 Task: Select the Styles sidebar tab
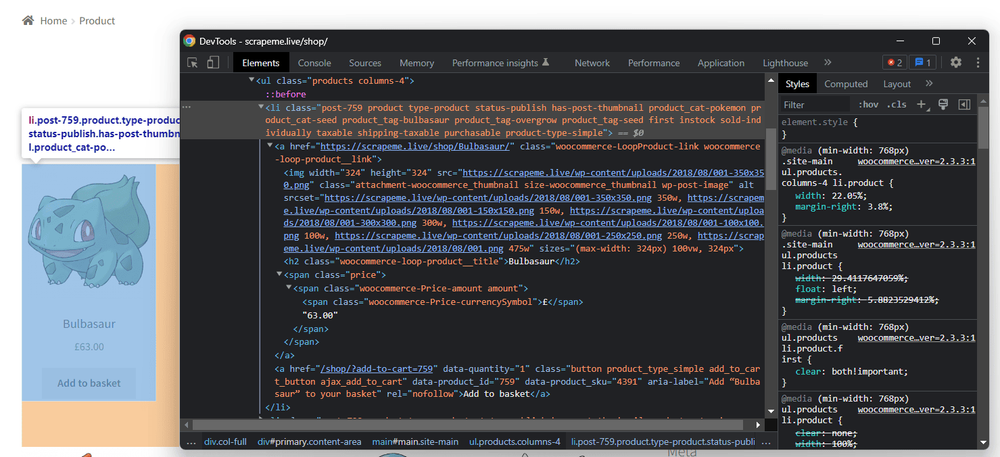[797, 83]
